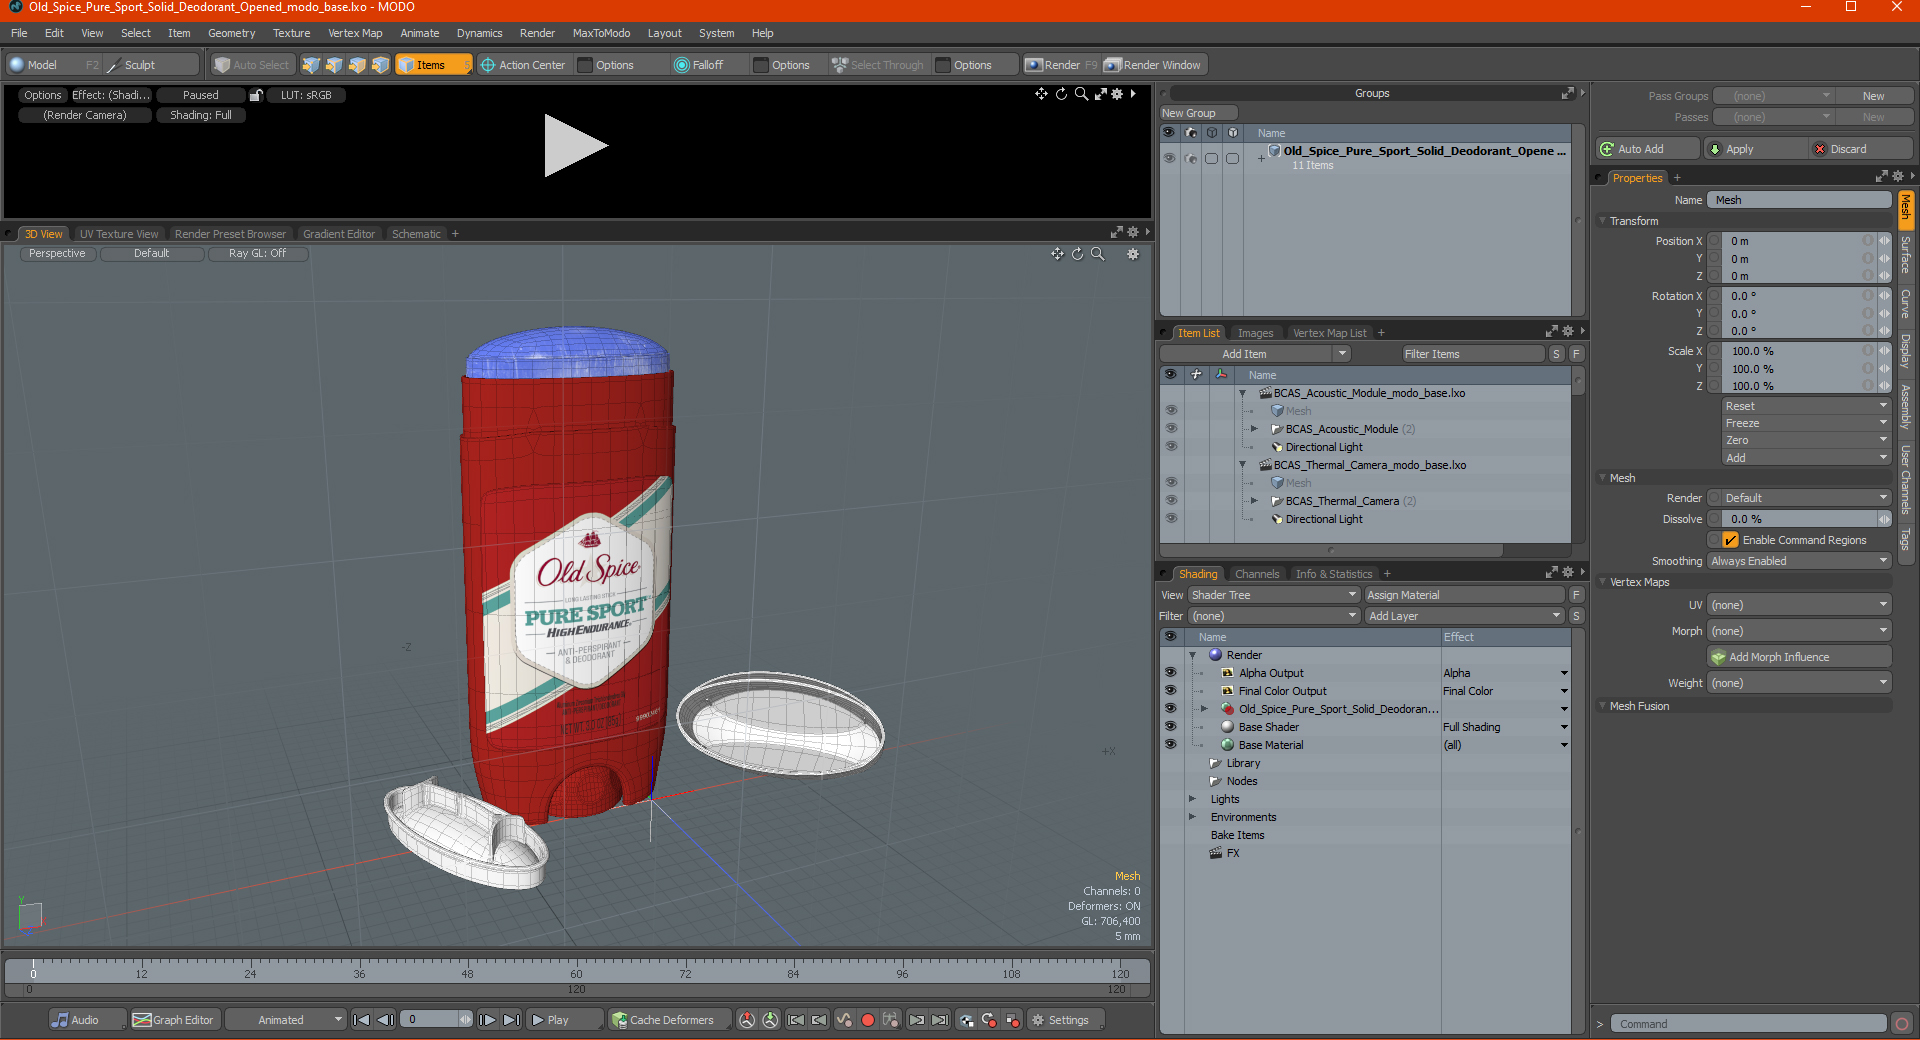Click the preview lock icon beside Paused
1920x1040 pixels.
click(256, 95)
